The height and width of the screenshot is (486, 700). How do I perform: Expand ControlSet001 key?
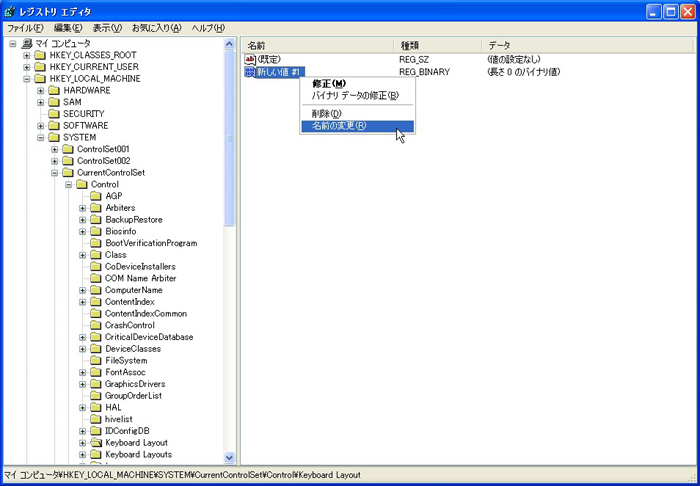54,149
